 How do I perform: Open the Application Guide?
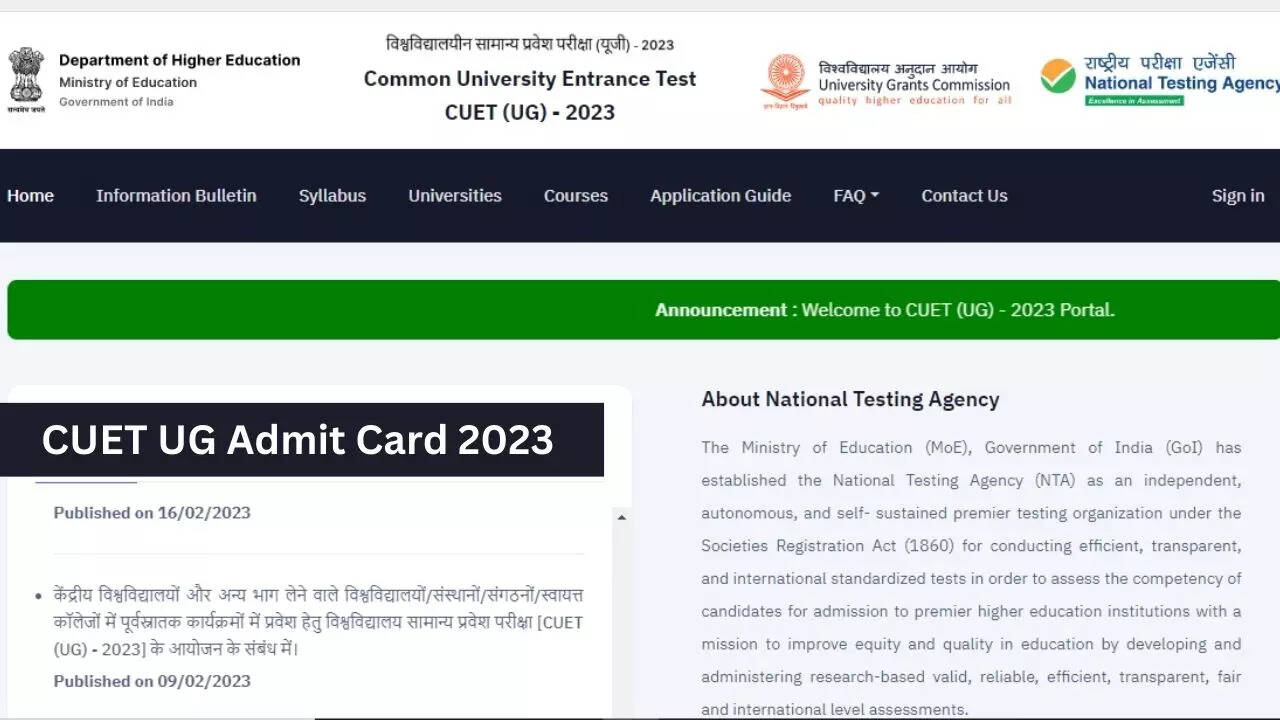[720, 196]
